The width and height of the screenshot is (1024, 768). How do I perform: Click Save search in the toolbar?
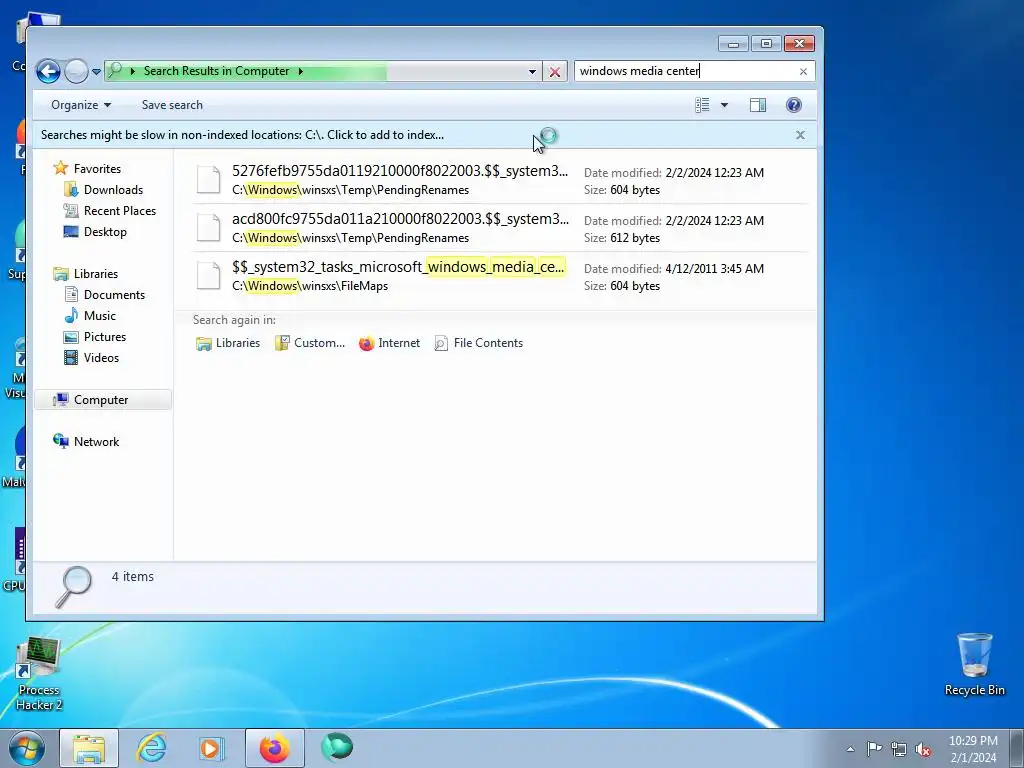pos(172,105)
